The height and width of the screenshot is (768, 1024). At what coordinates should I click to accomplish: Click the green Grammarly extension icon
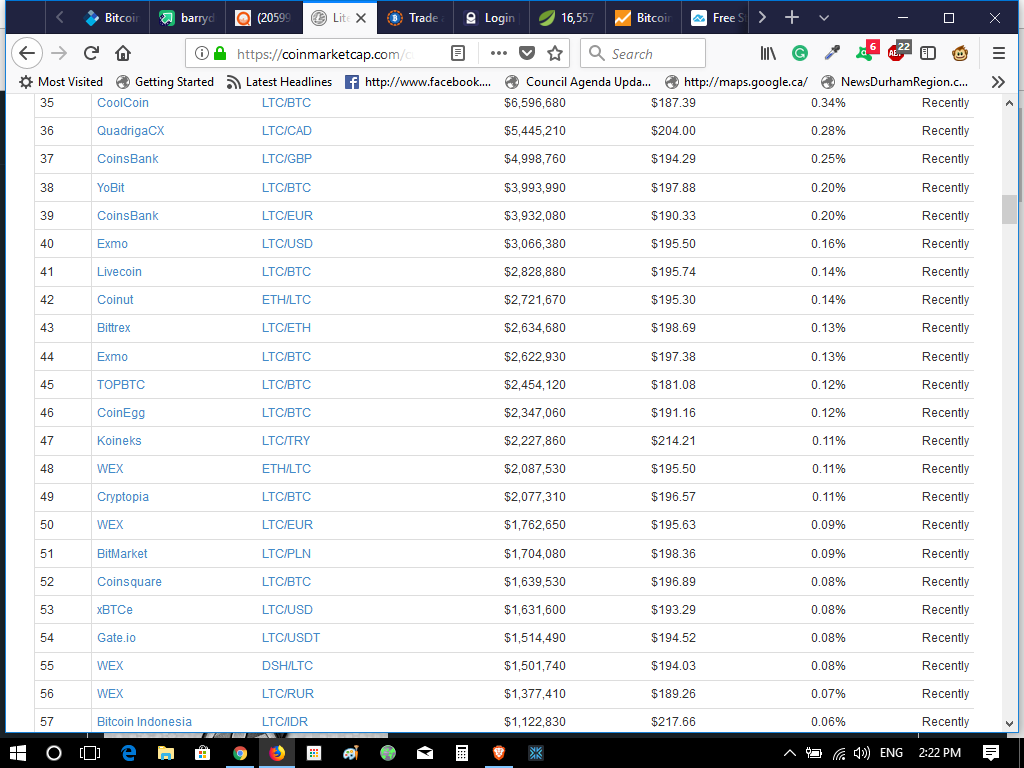click(799, 53)
